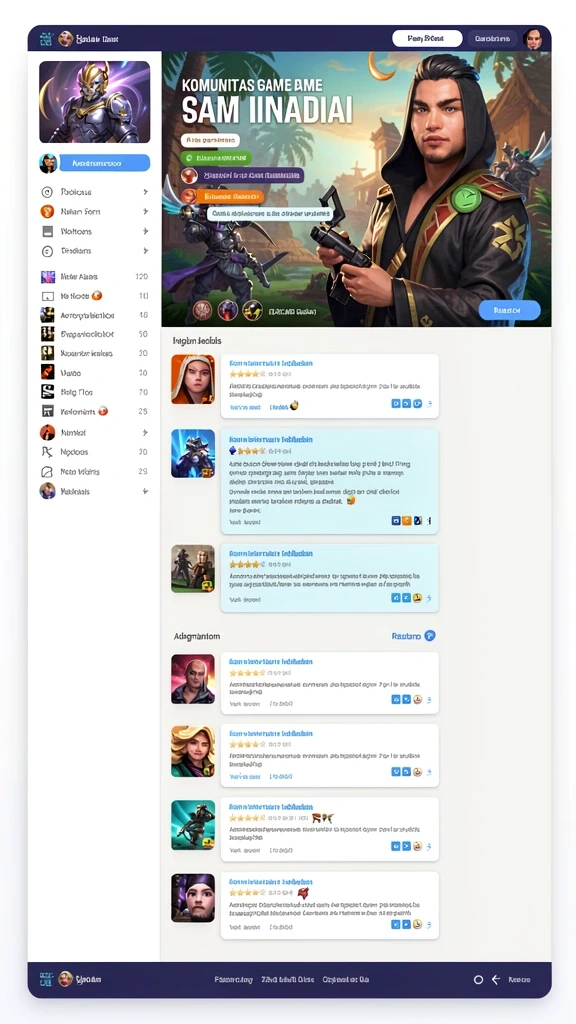Open the title link of the hooded-orange post
The width and height of the screenshot is (576, 1024).
coord(271,363)
